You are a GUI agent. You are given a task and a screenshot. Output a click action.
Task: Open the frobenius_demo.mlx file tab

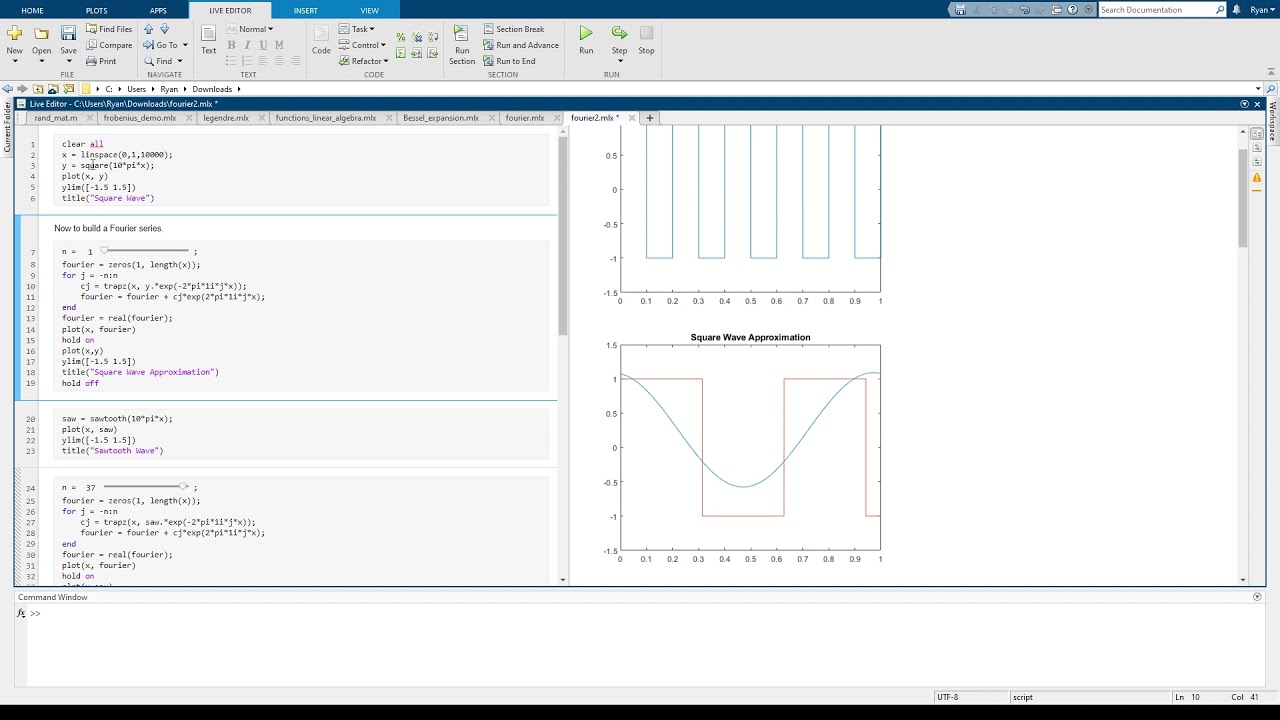pos(140,118)
